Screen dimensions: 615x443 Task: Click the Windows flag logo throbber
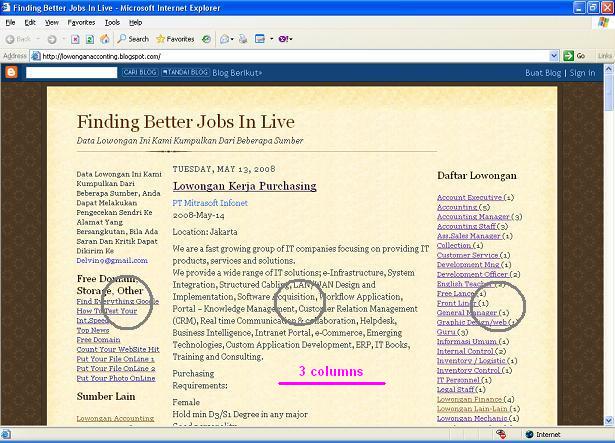tap(604, 22)
